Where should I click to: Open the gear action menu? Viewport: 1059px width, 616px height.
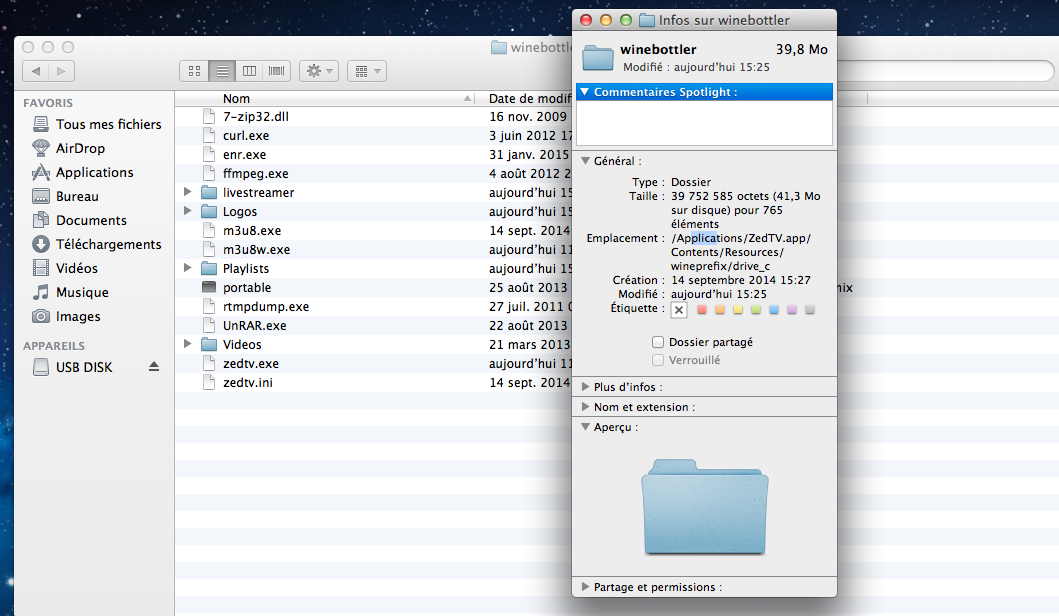click(320, 71)
